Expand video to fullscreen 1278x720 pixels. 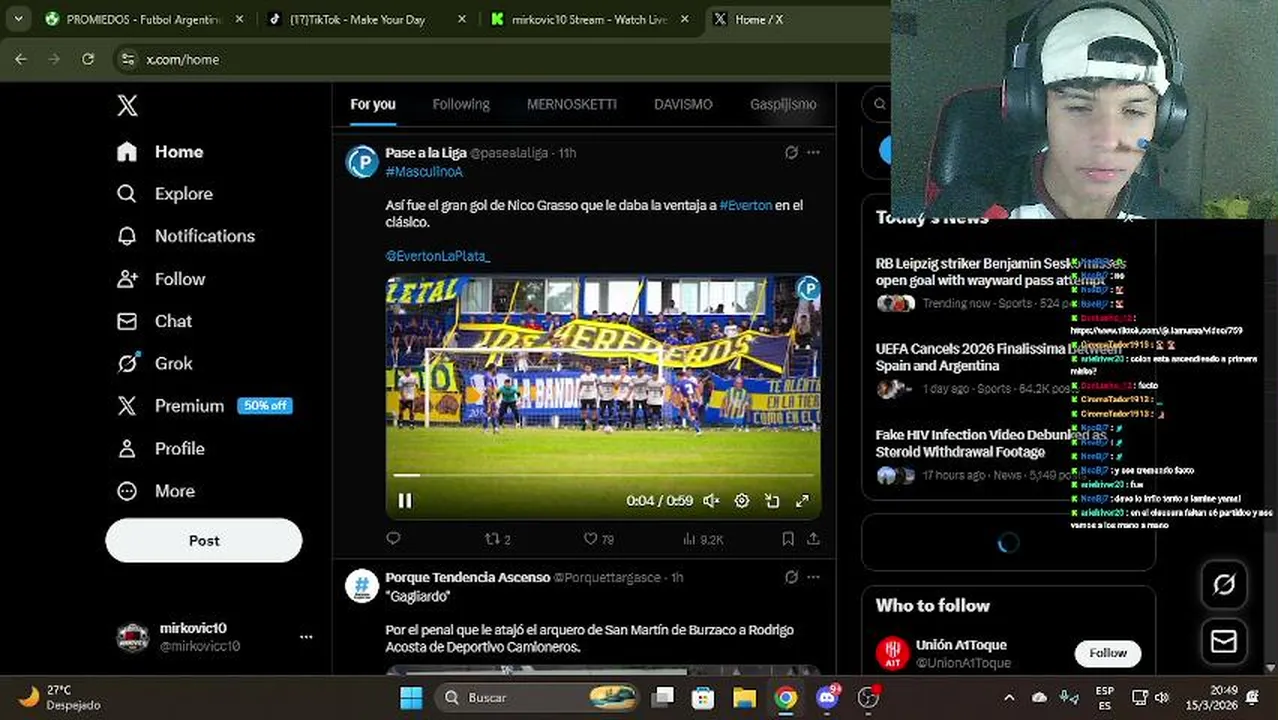click(802, 501)
